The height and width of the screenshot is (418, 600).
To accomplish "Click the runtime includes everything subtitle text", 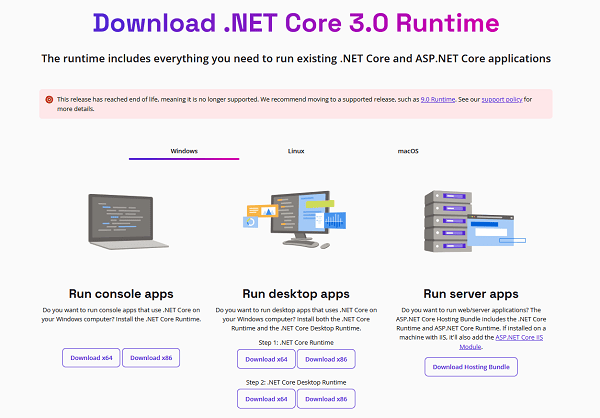I will [296, 59].
